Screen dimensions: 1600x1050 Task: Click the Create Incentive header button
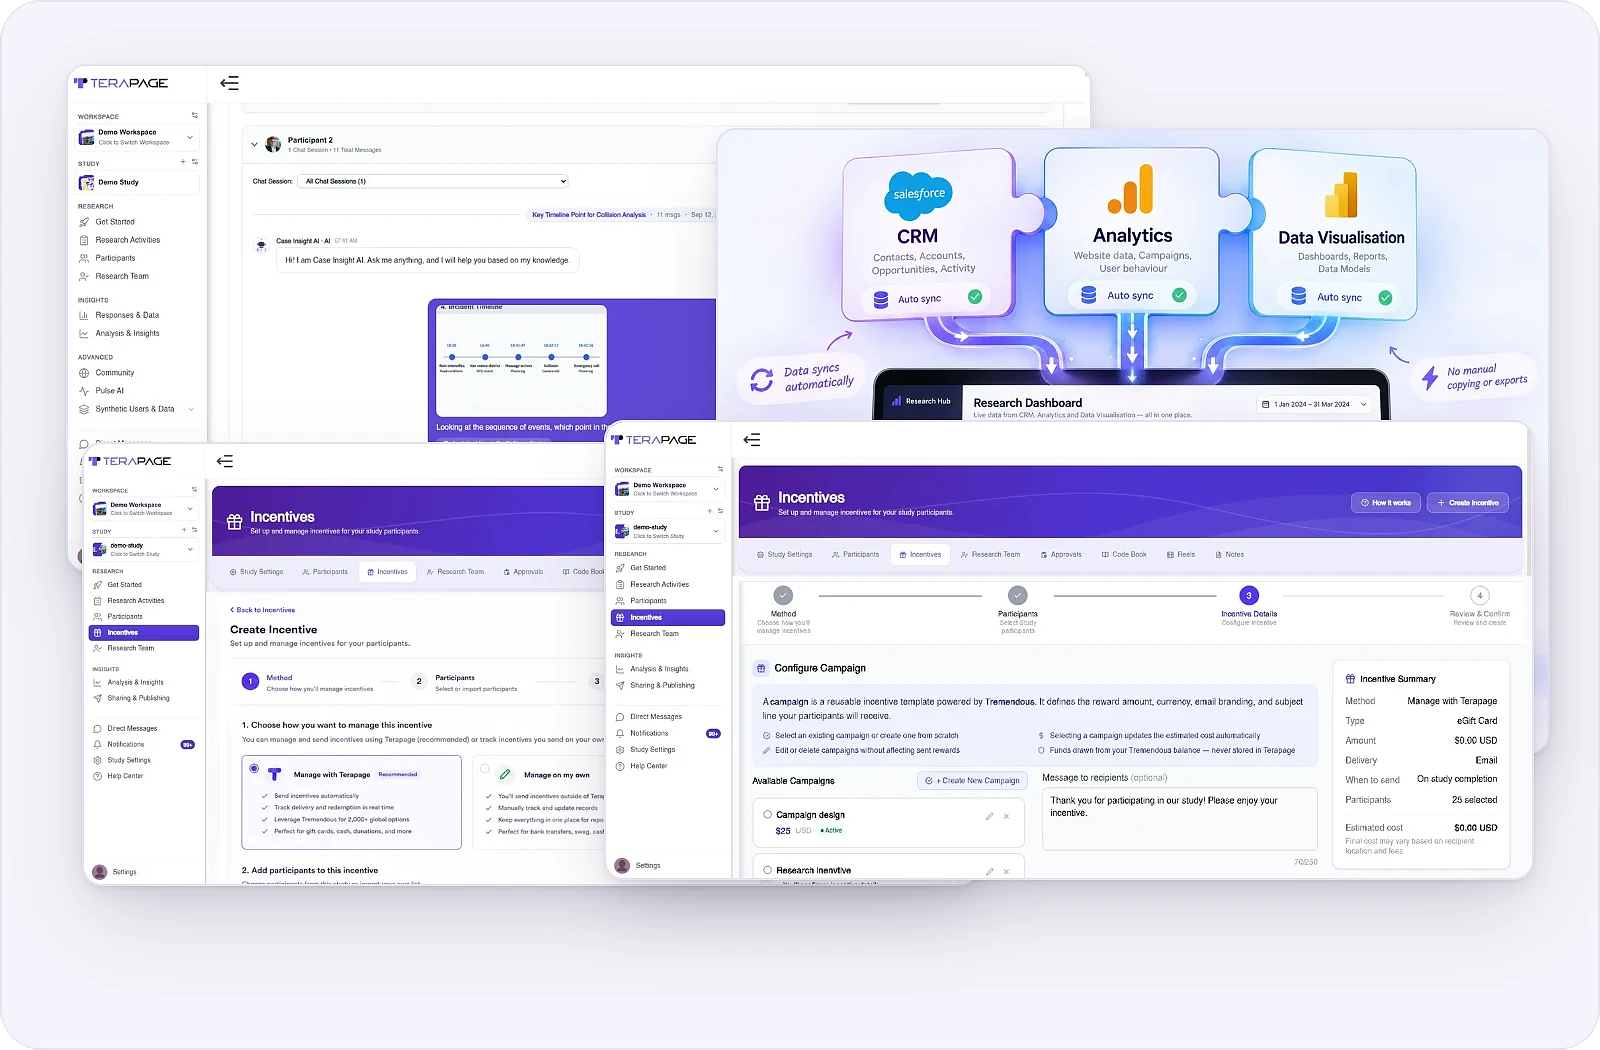point(1467,503)
